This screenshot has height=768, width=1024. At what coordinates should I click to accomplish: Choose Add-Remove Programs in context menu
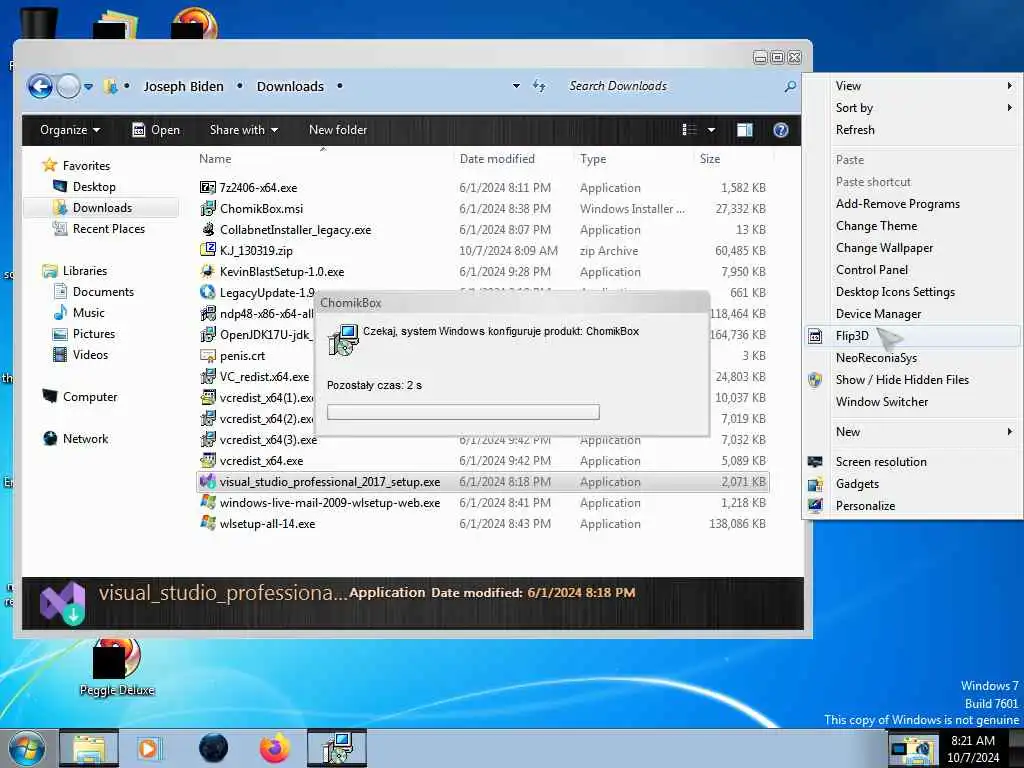pyautogui.click(x=912, y=204)
